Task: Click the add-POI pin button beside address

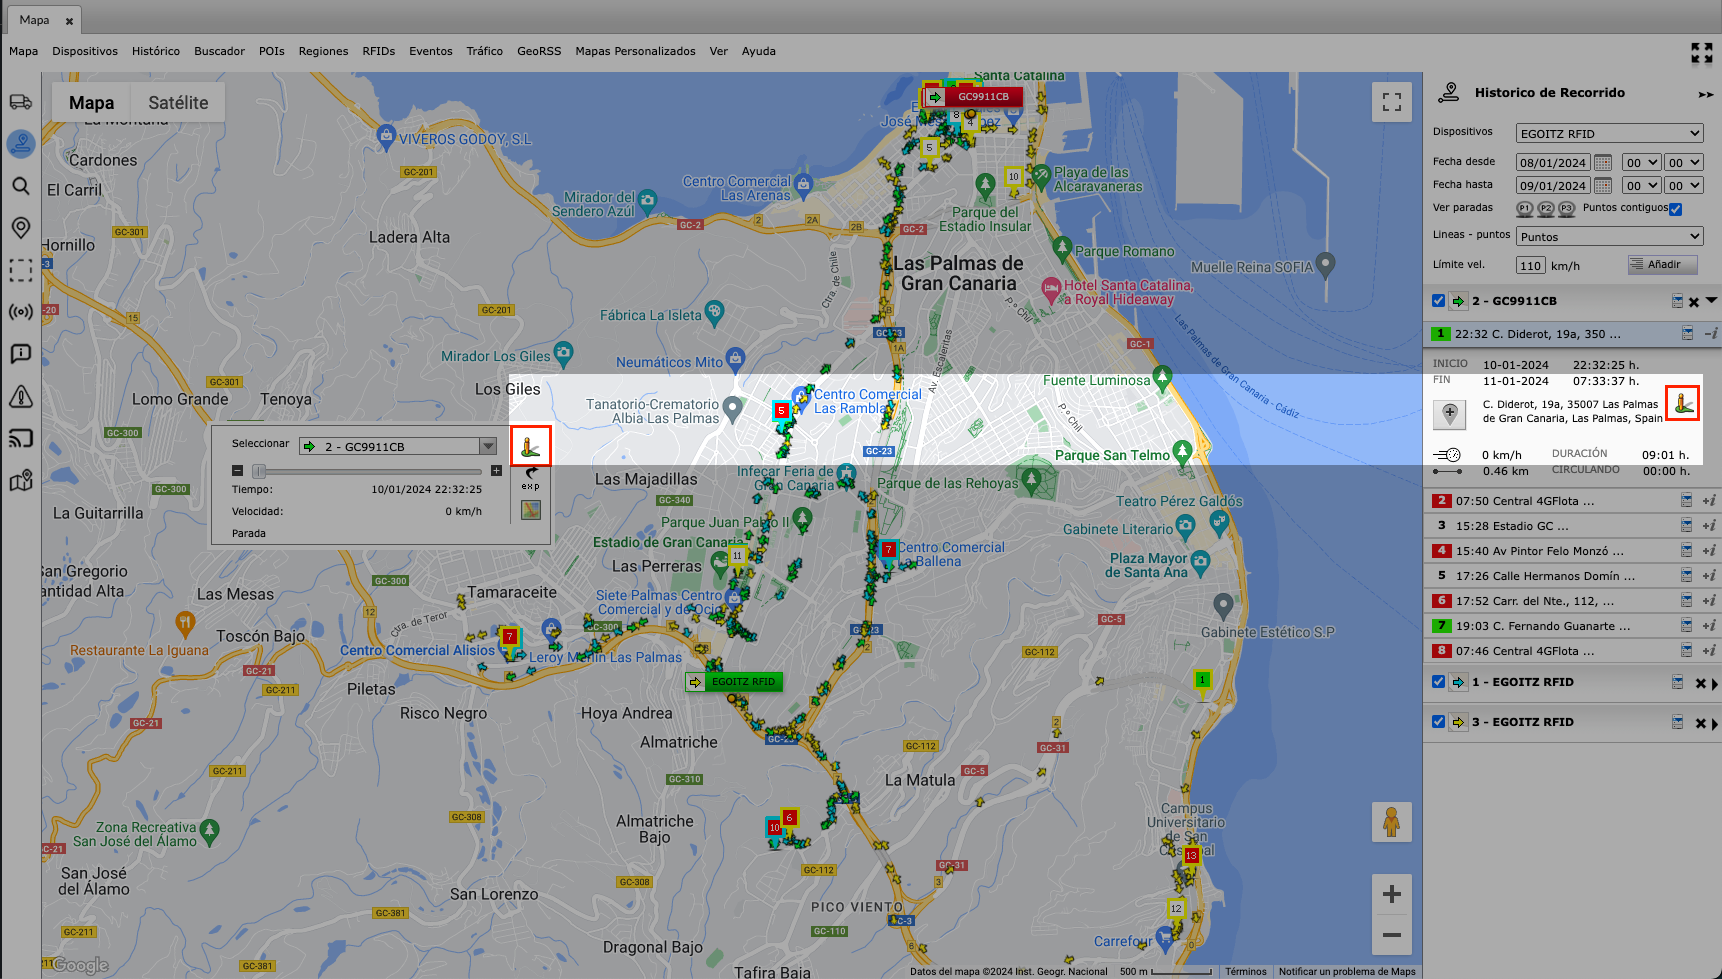Action: (1449, 414)
